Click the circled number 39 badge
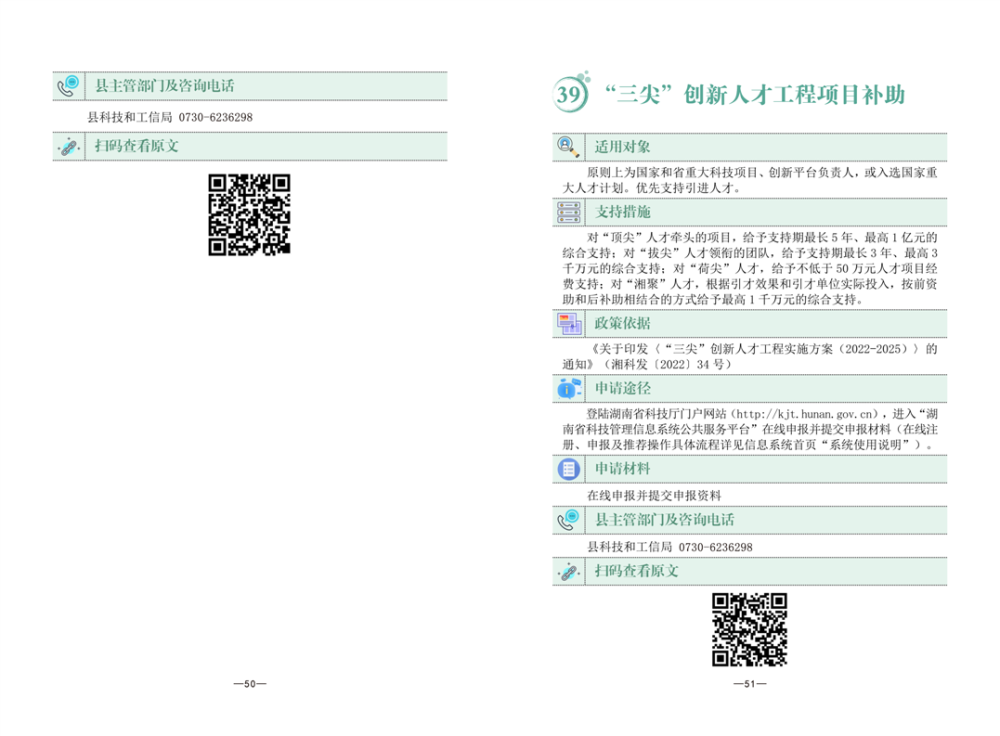This screenshot has height=736, width=1000. pyautogui.click(x=569, y=96)
